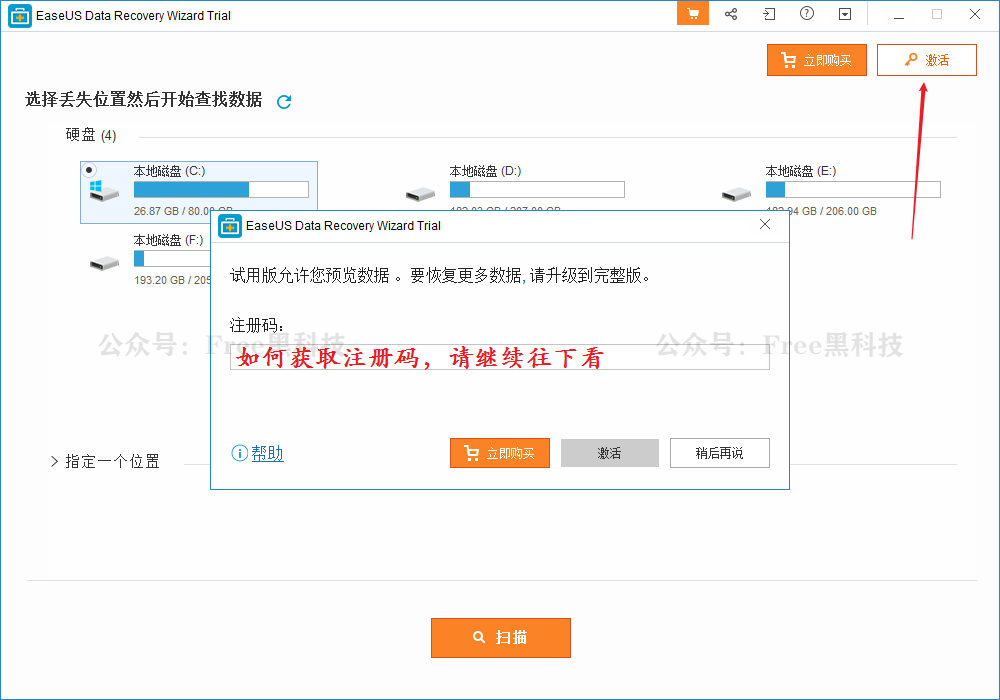Click 立即购买 button inside the dialog
This screenshot has height=700, width=1000.
[499, 453]
